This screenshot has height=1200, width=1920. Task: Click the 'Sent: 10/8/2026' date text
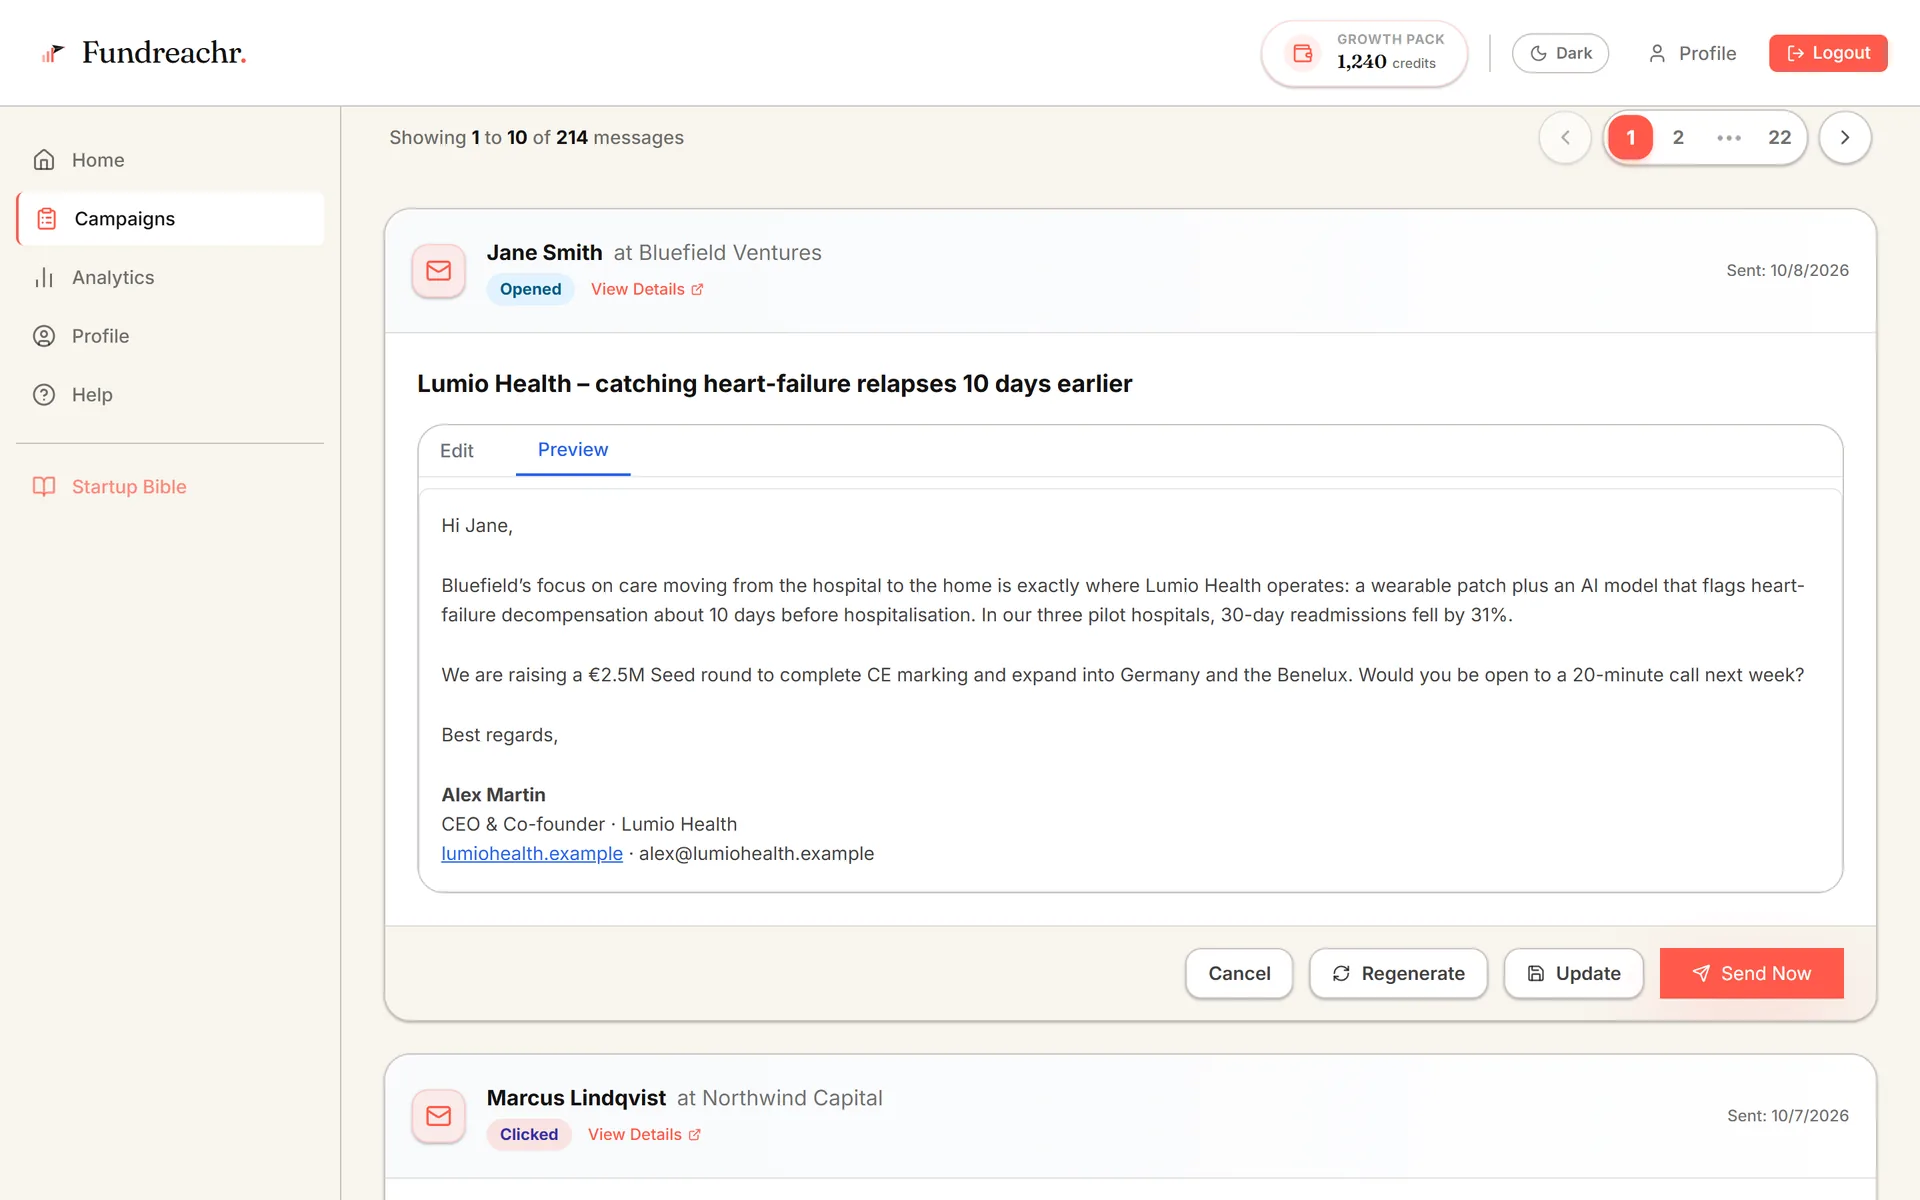1787,271
